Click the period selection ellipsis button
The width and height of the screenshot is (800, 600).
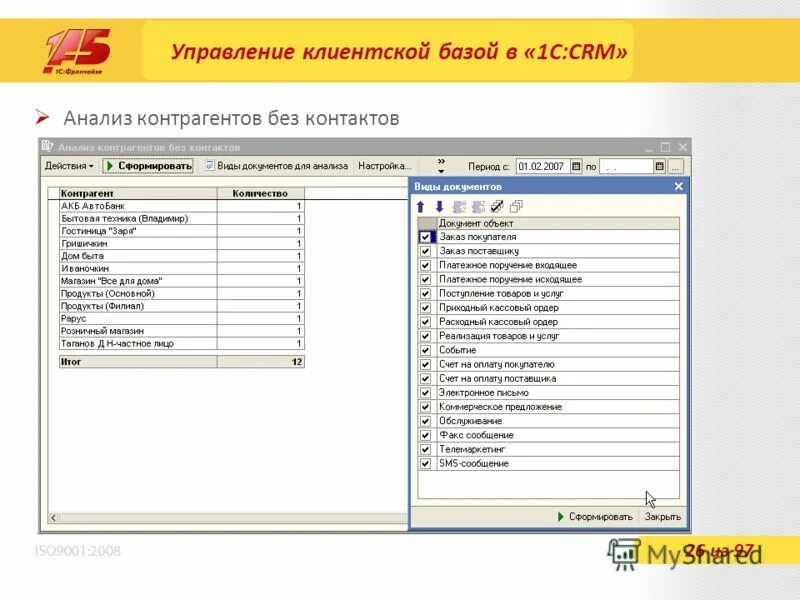tap(675, 166)
